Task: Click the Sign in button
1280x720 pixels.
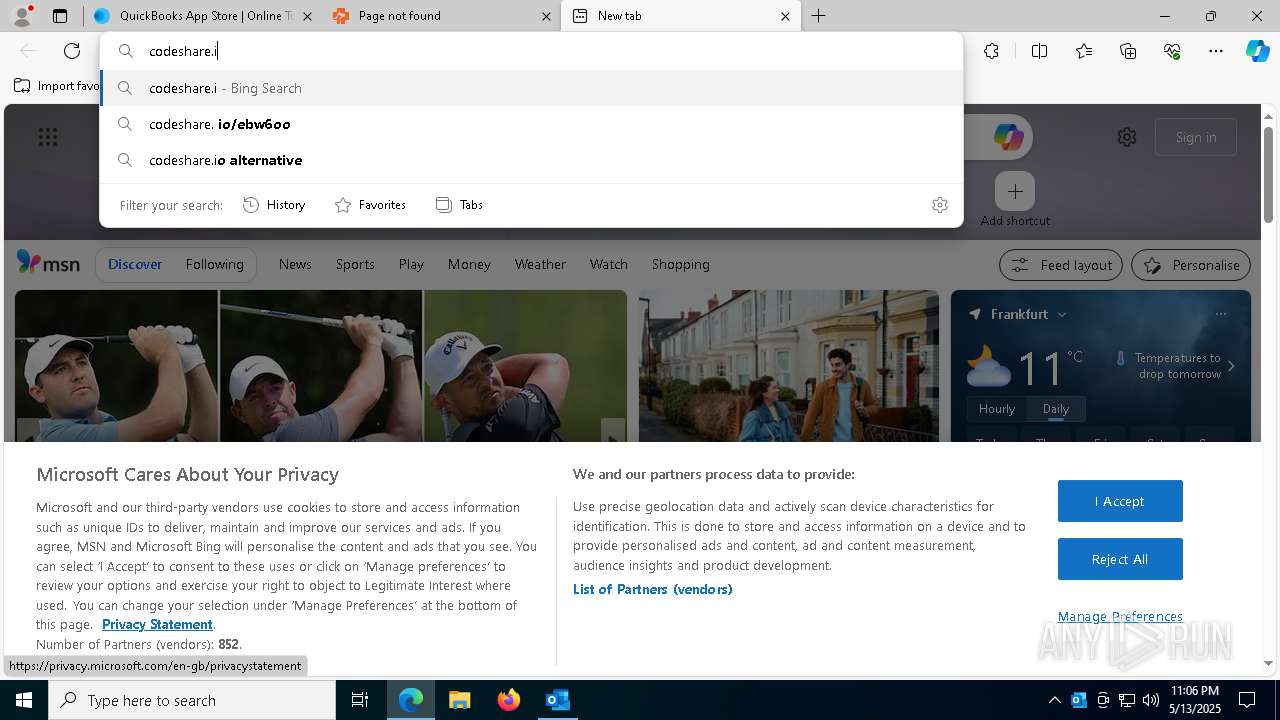Action: (1196, 137)
